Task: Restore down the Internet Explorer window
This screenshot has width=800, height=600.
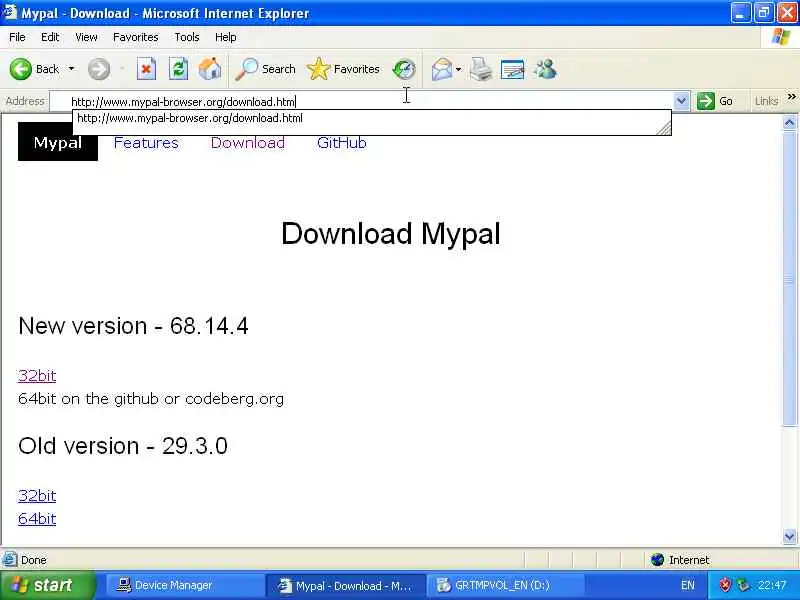Action: (764, 13)
